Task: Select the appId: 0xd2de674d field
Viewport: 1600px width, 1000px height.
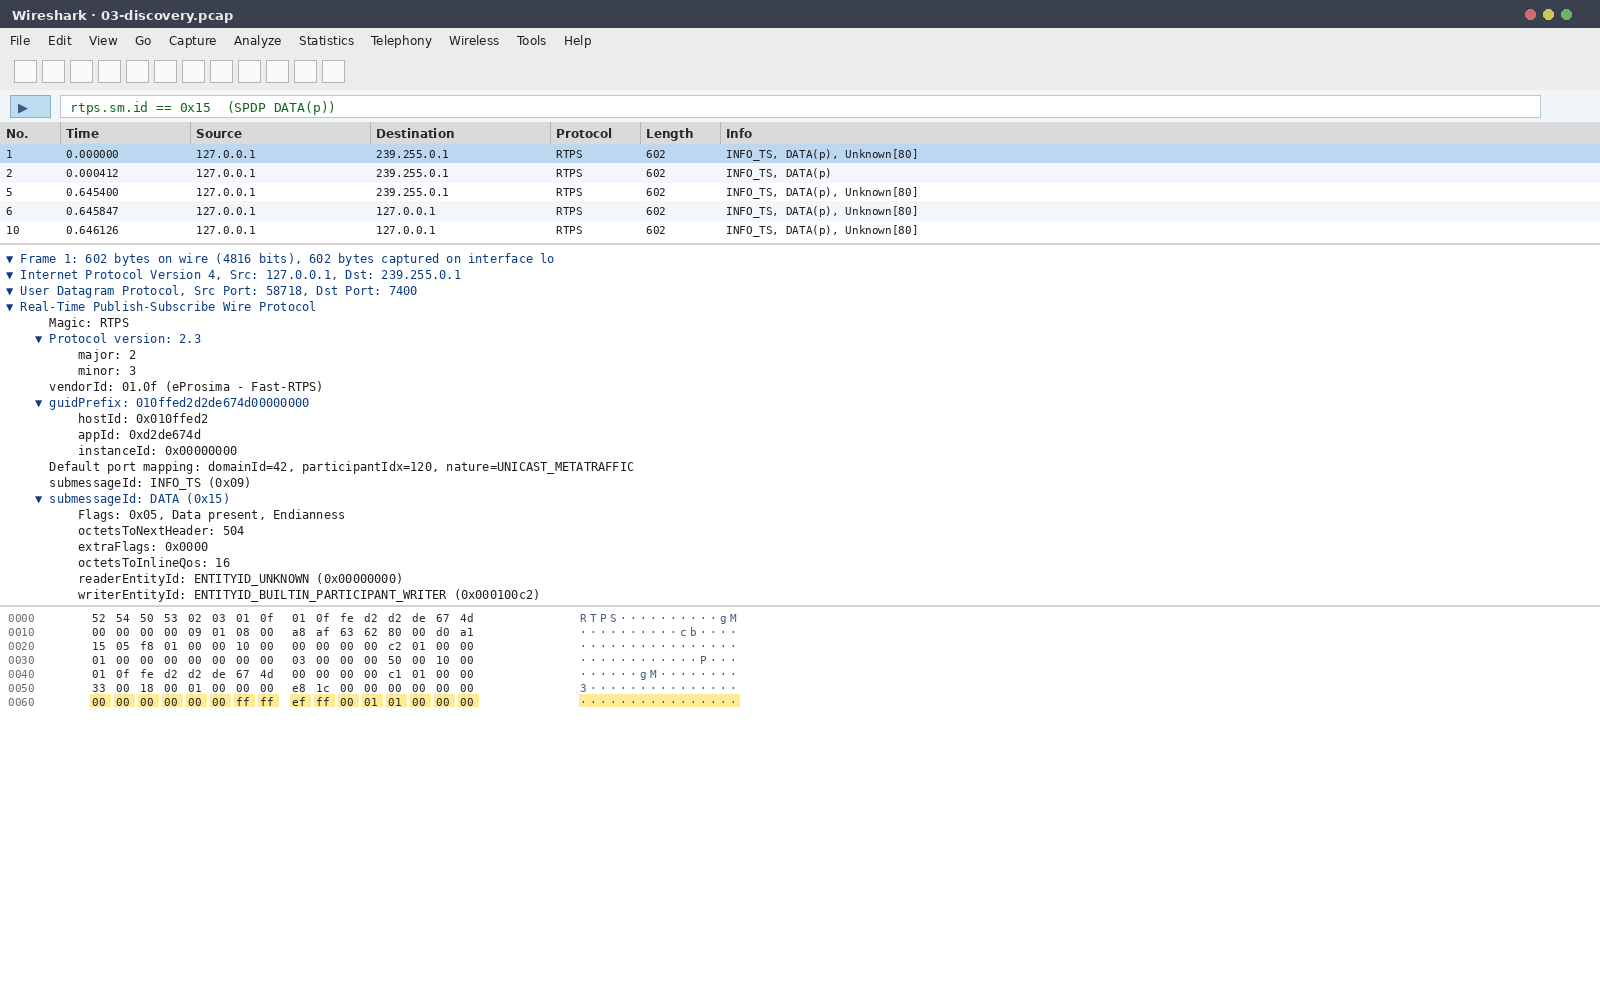Action: pos(139,435)
